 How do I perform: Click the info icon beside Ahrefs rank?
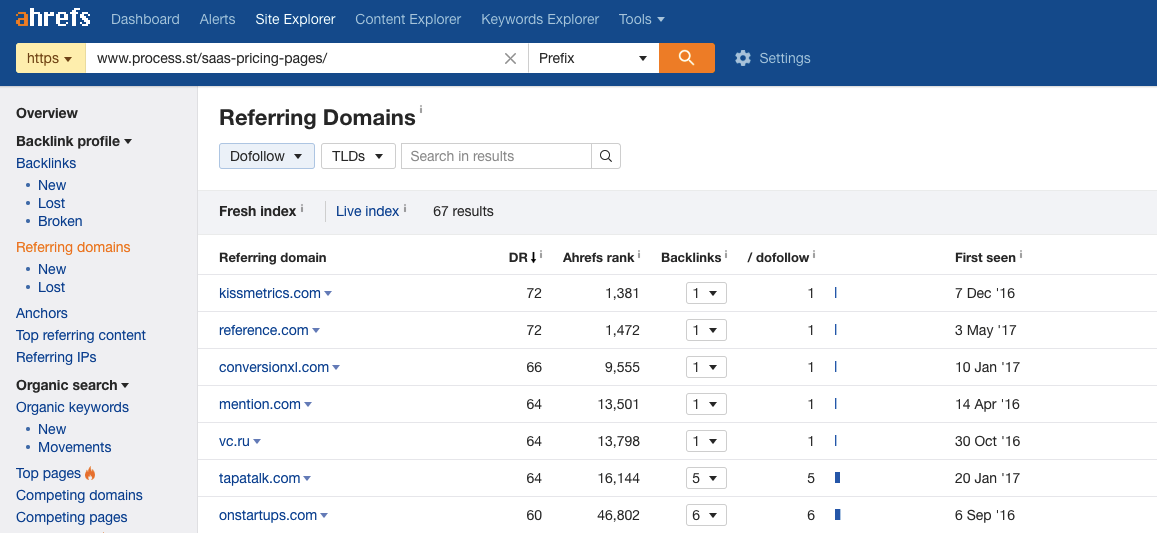(639, 255)
